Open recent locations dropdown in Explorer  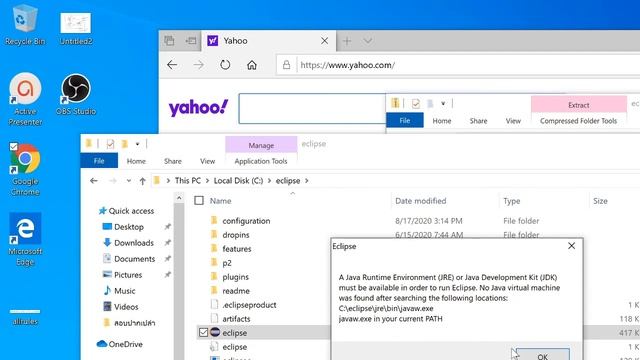pyautogui.click(x=129, y=180)
